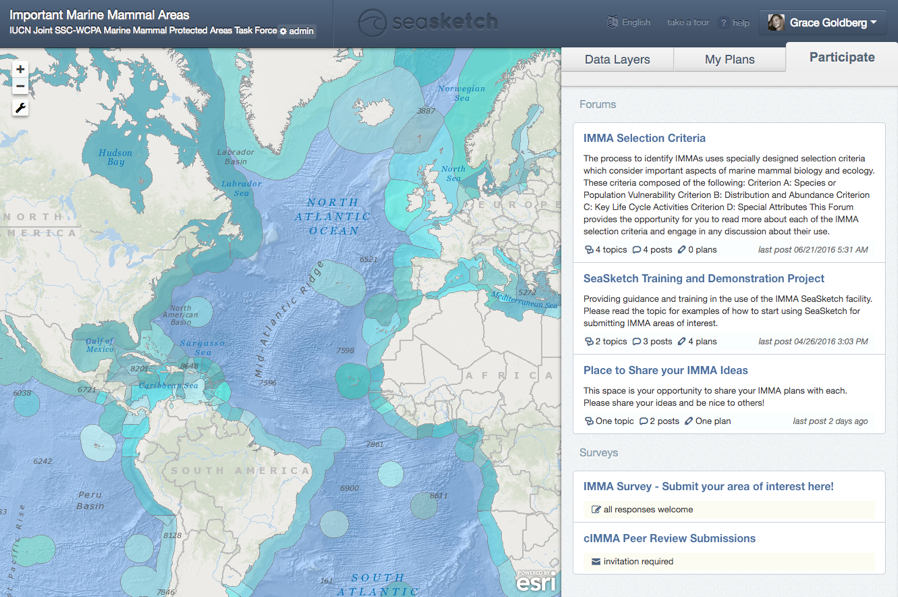898x597 pixels.
Task: Click the esri logo on the map
Action: 536,582
